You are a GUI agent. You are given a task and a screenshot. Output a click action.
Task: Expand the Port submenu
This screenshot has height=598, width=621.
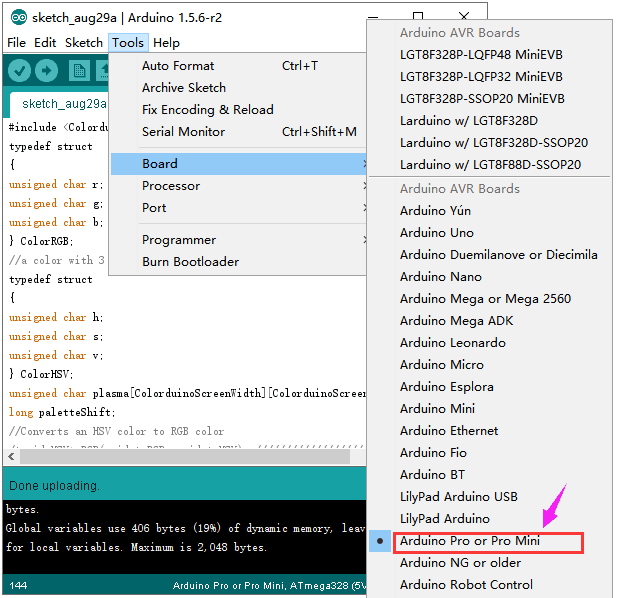(239, 208)
